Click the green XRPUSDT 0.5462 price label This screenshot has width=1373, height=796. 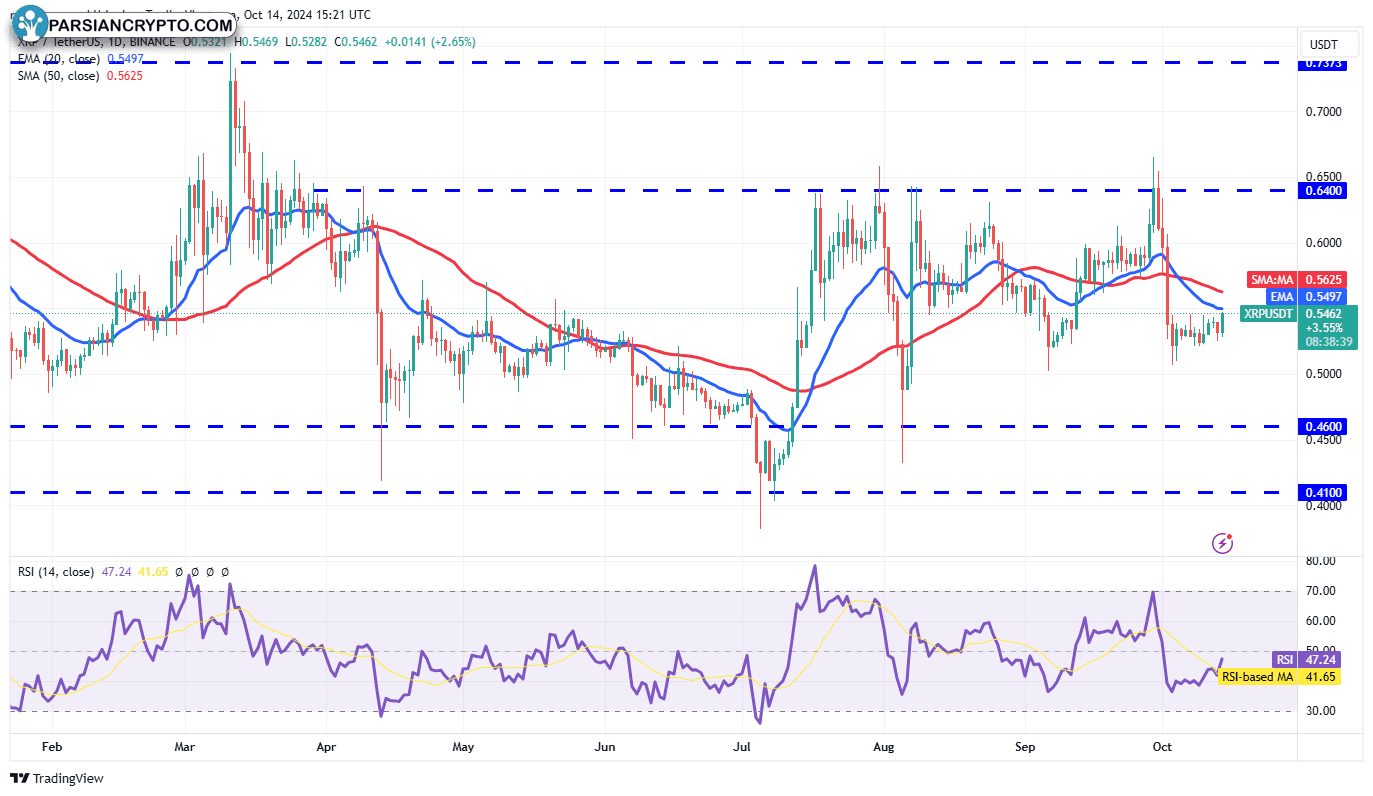1298,313
